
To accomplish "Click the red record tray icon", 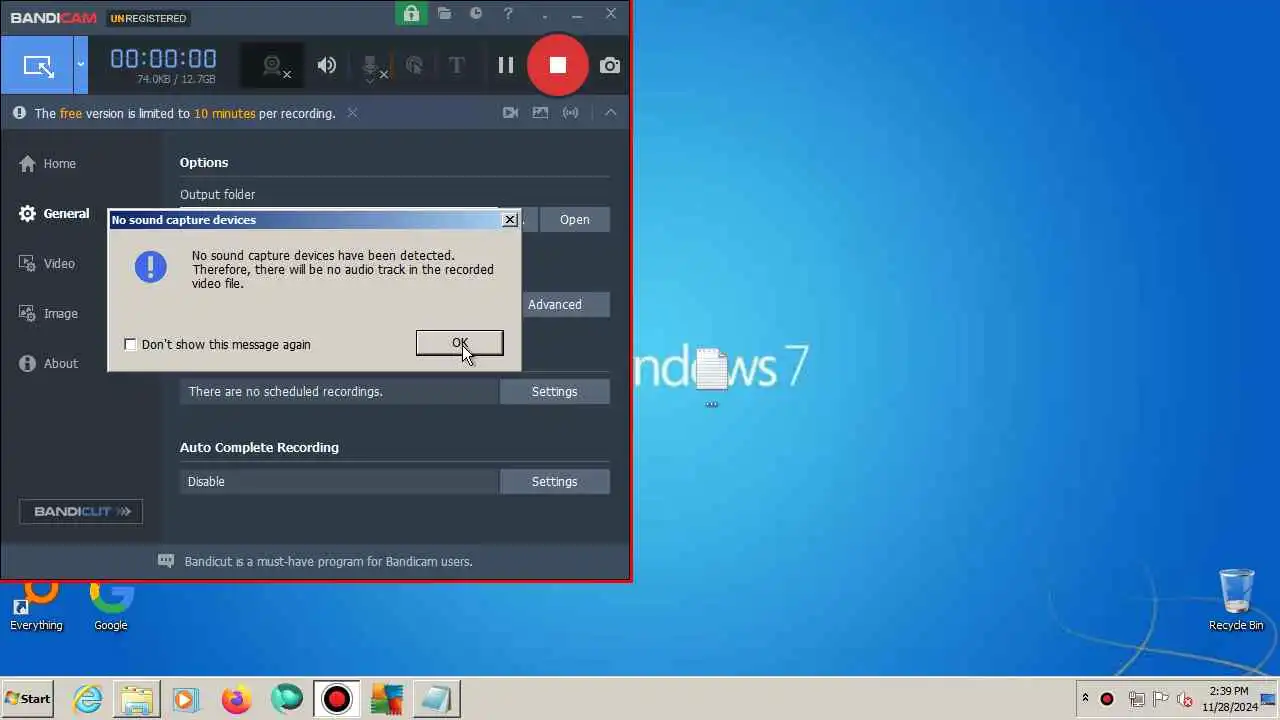I will (1107, 699).
